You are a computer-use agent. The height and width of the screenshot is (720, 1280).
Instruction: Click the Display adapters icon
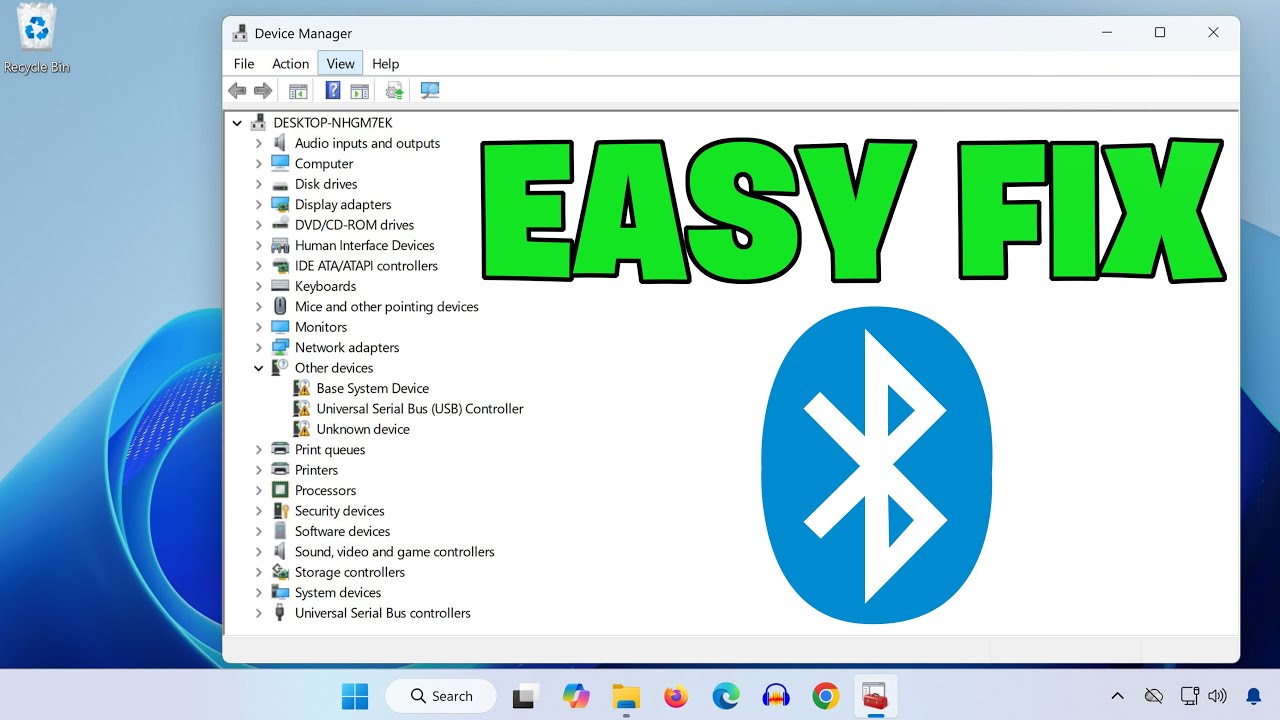pos(280,205)
